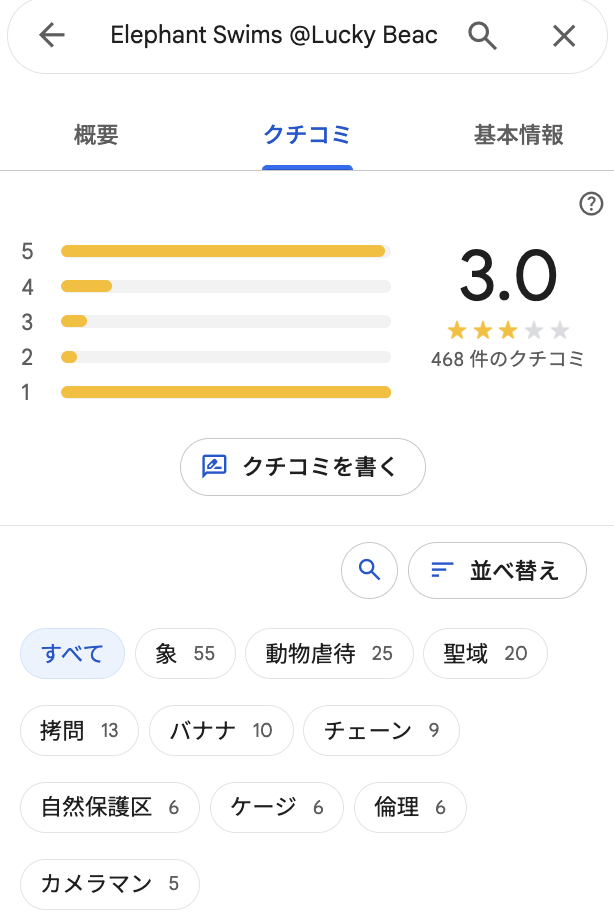Toggle the すべて filter chip

(x=72, y=653)
